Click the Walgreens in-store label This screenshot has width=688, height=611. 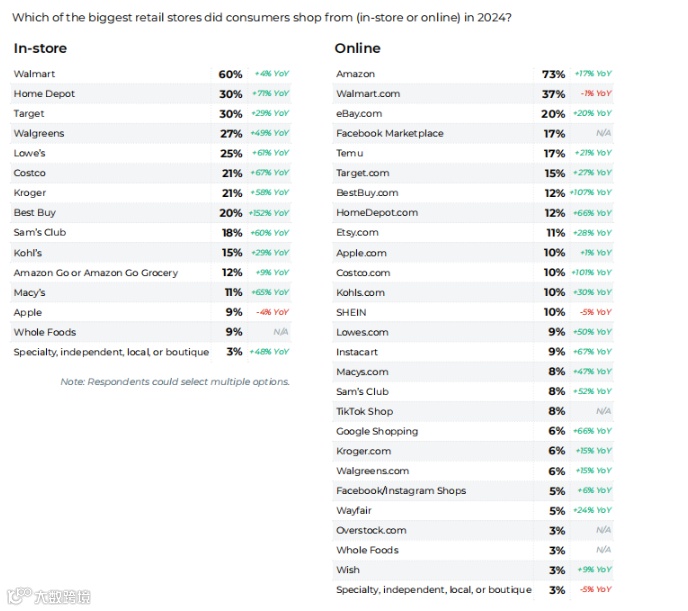[x=39, y=133]
